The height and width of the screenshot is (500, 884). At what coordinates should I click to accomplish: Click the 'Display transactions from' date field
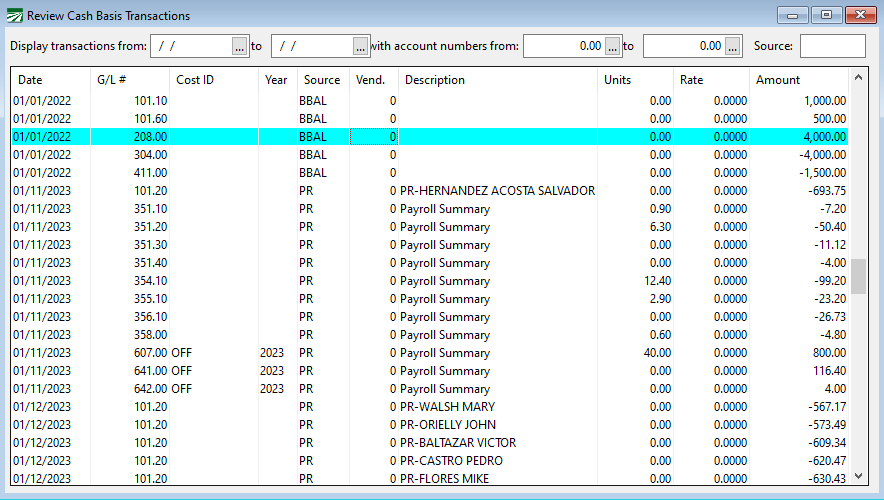[x=192, y=46]
